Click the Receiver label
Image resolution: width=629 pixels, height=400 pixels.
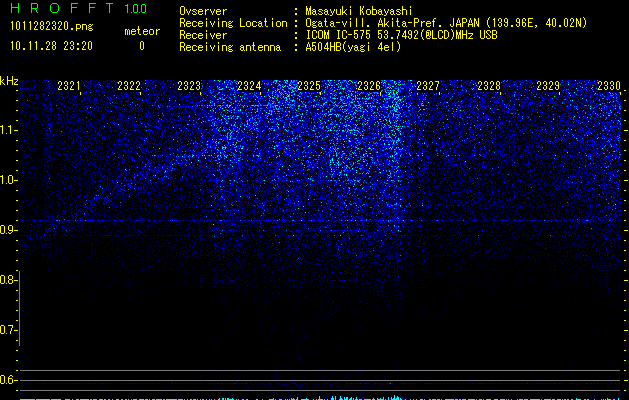click(203, 35)
